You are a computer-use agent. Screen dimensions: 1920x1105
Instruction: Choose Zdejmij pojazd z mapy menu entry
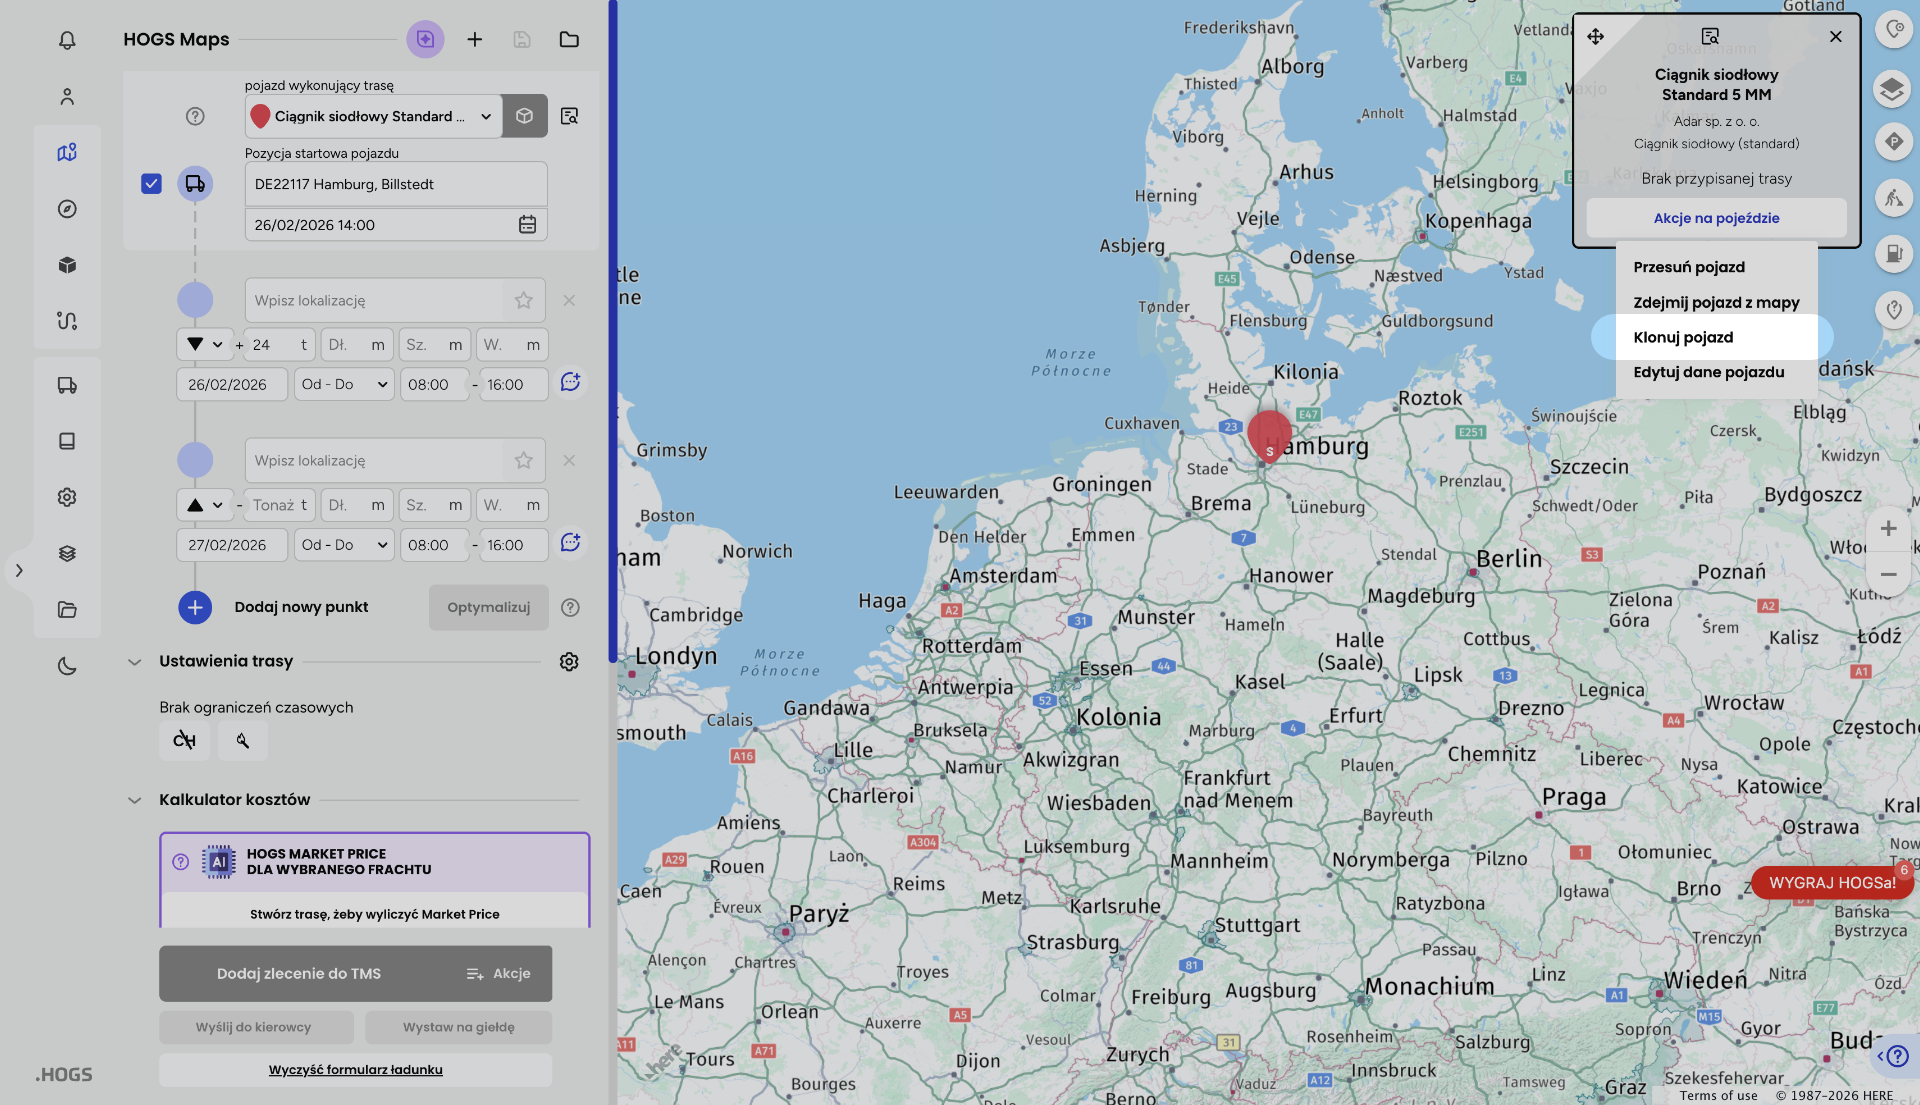click(1716, 302)
